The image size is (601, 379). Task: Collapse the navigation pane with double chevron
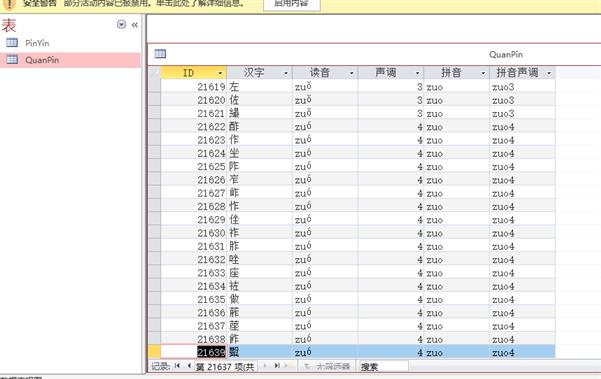135,25
